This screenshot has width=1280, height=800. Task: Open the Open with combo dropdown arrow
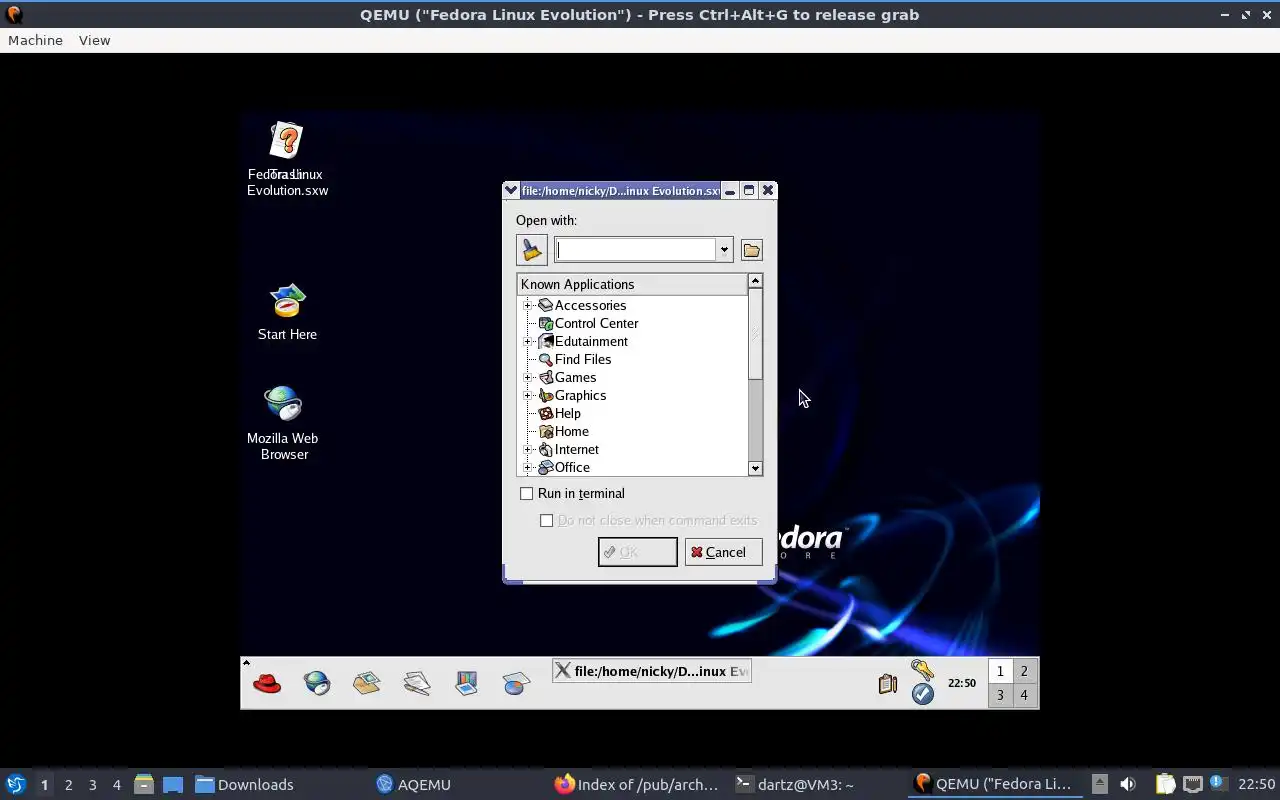pos(724,250)
